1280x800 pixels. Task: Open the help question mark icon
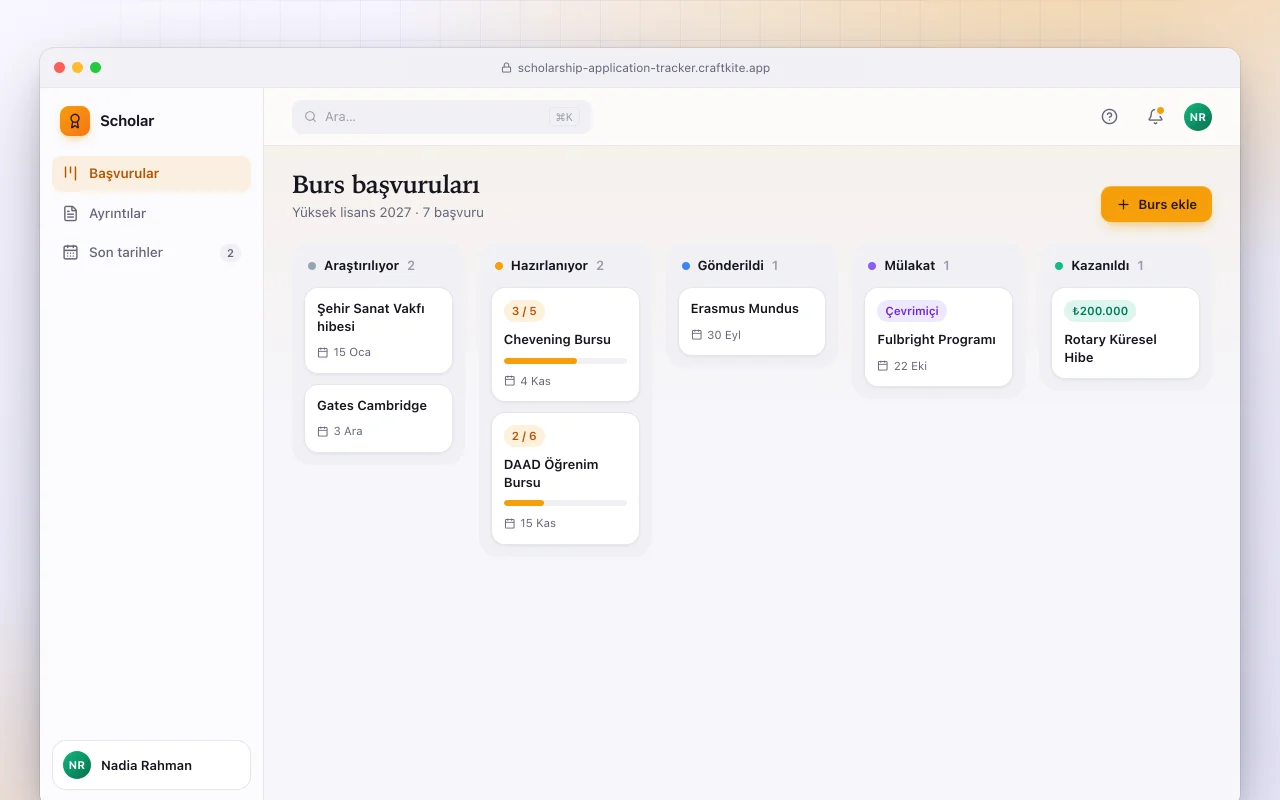click(x=1109, y=117)
